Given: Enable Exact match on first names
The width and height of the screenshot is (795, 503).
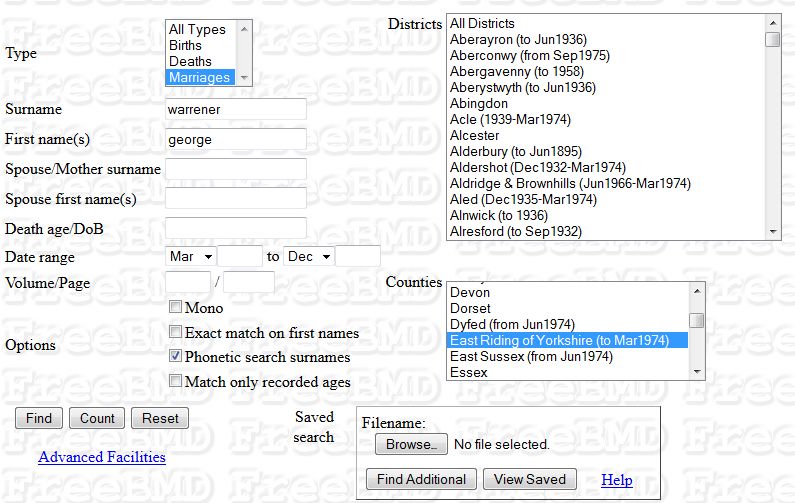Looking at the screenshot, I should point(175,332).
